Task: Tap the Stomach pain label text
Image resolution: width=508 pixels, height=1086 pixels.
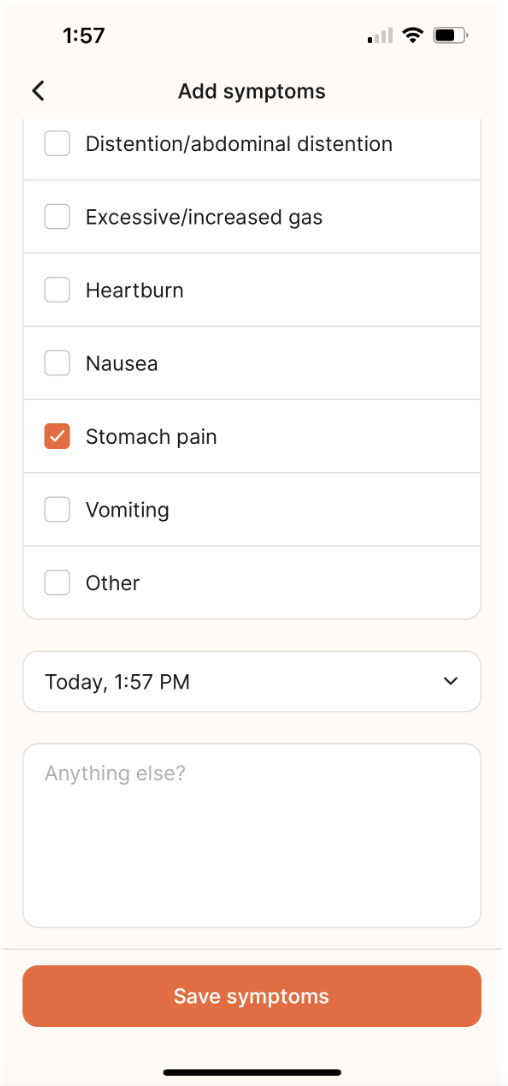Action: tap(151, 437)
